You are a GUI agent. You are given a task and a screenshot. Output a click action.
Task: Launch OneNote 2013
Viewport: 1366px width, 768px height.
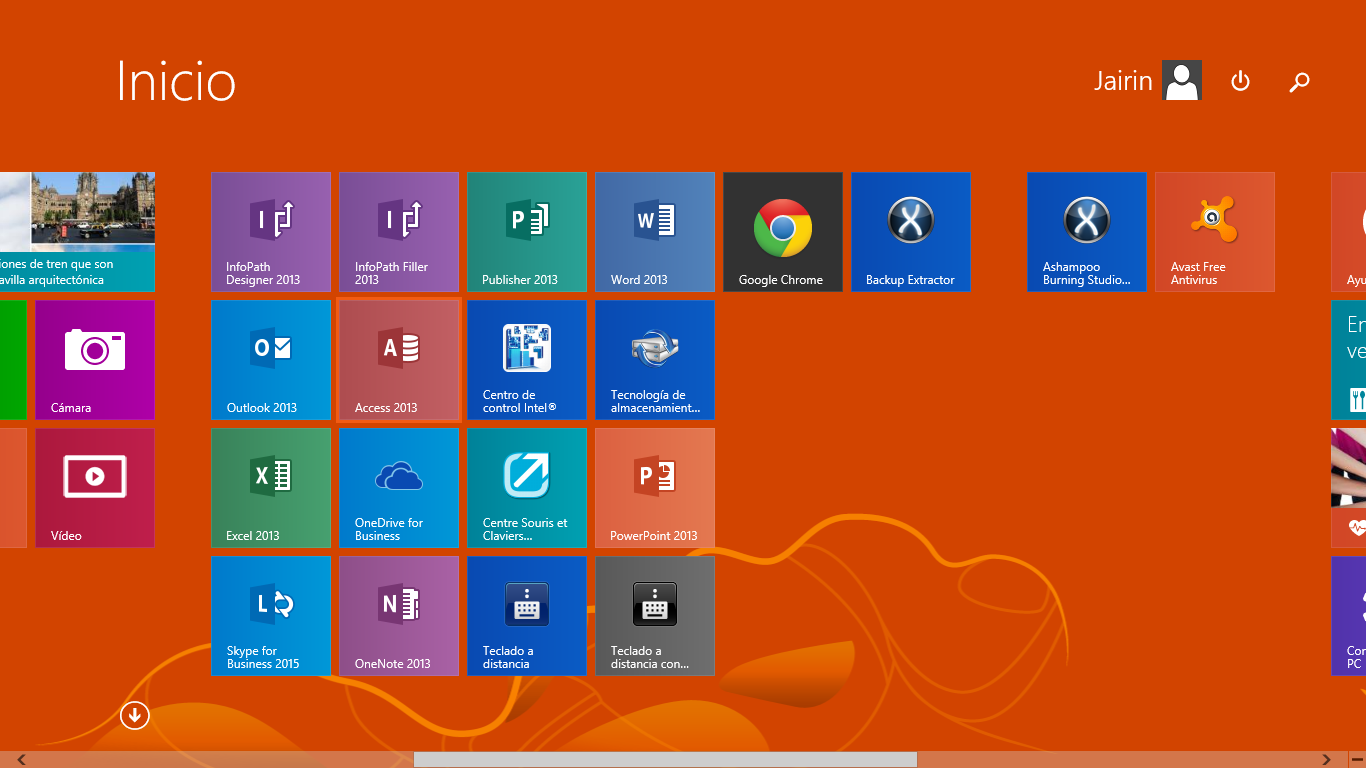[x=399, y=615]
